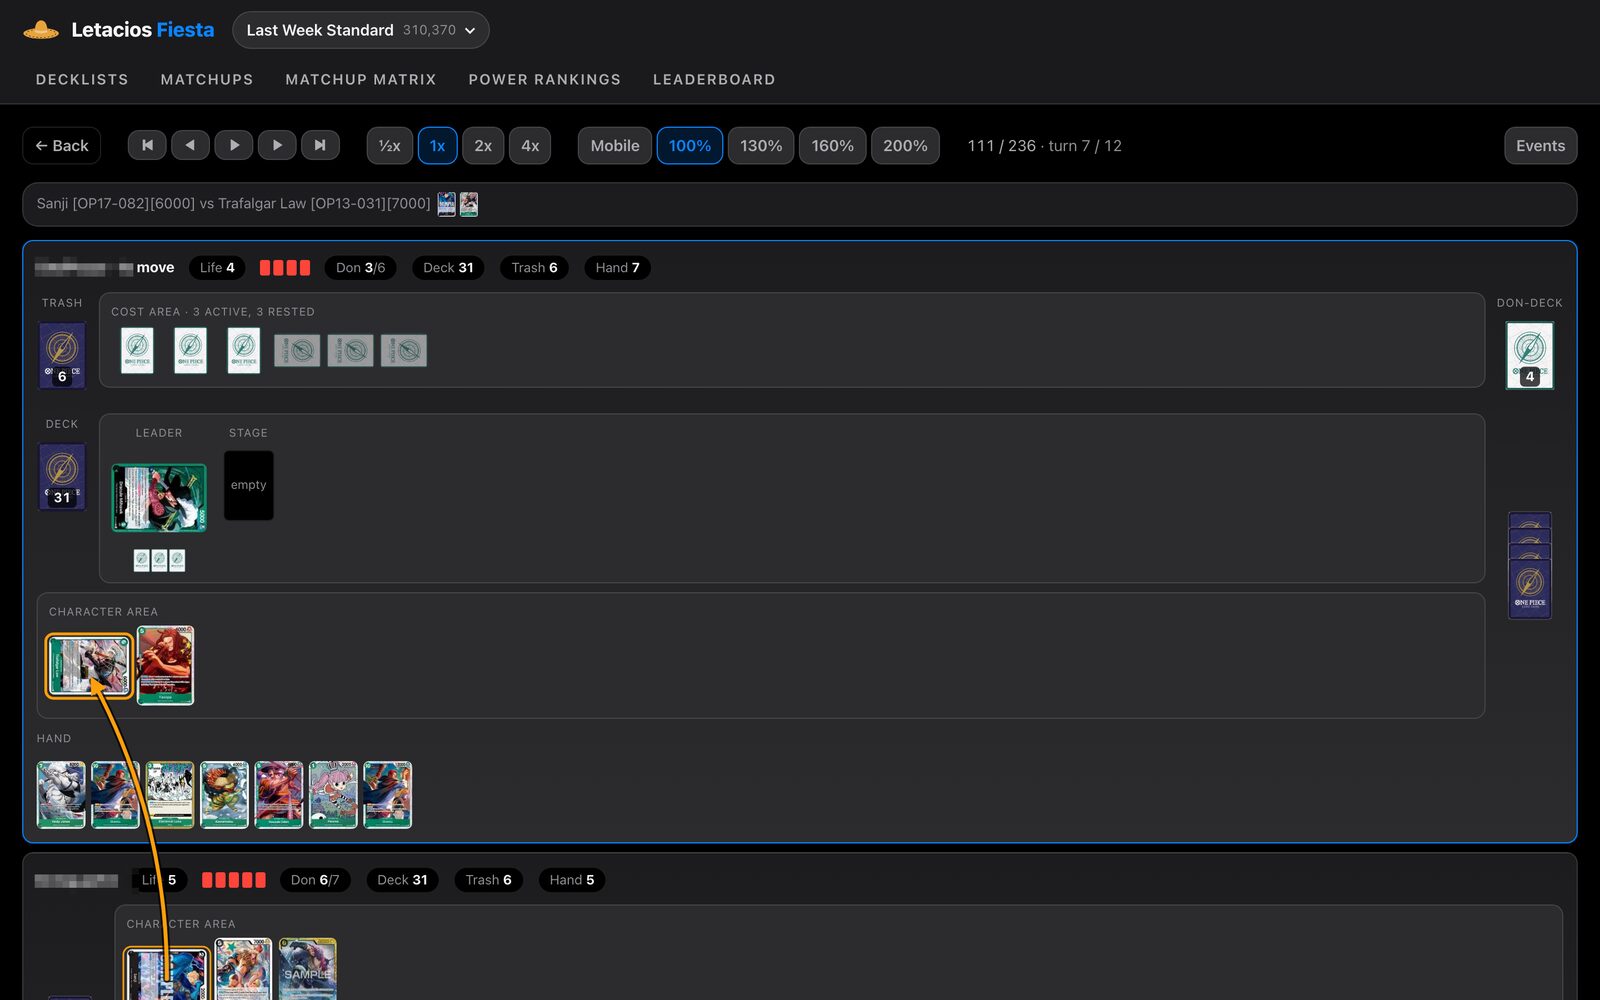Go to the Matchup Matrix tab
1600x1000 pixels.
(x=361, y=79)
